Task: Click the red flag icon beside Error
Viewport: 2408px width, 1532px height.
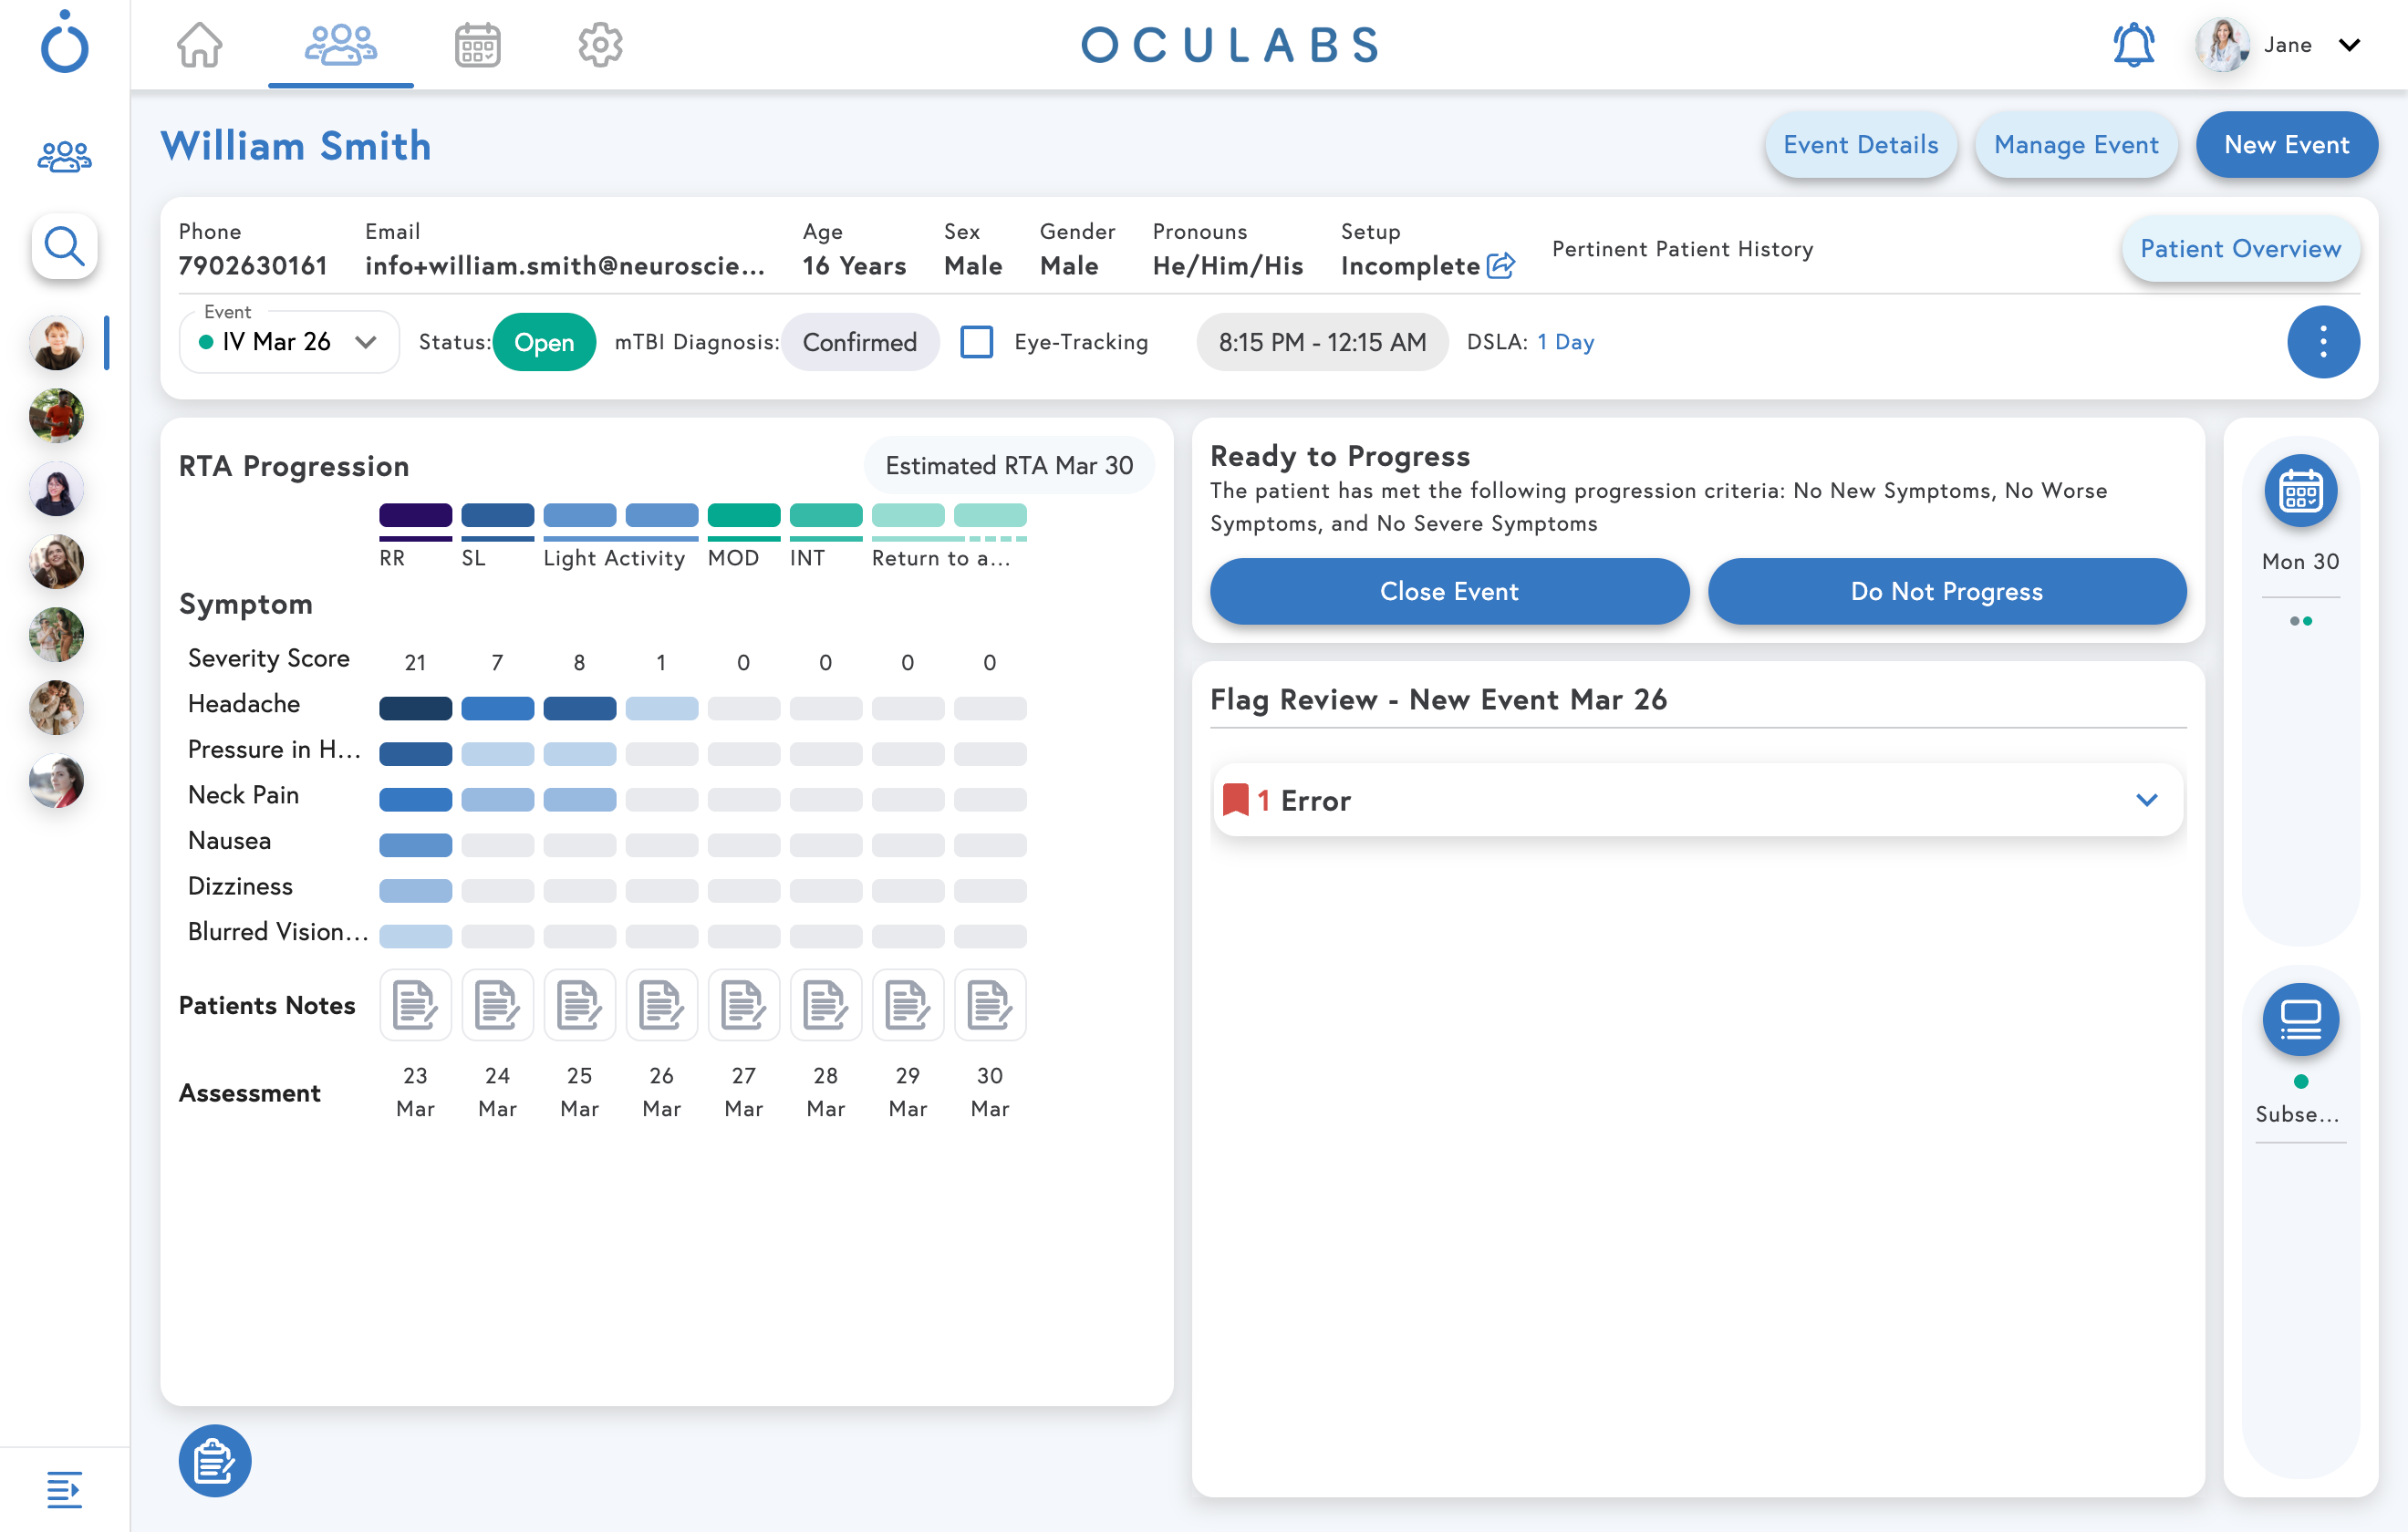Action: (1236, 800)
